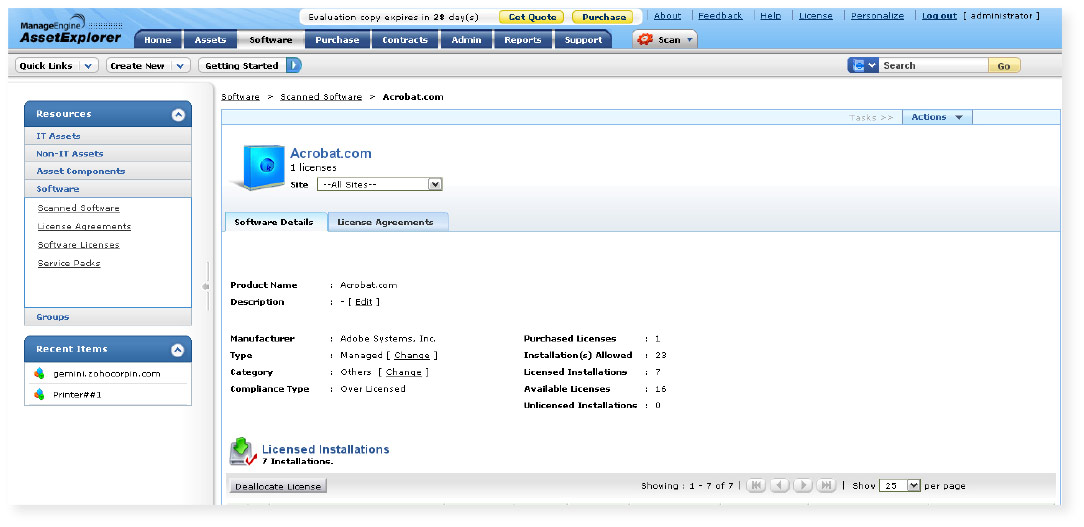Open the Support tab

pos(583,40)
